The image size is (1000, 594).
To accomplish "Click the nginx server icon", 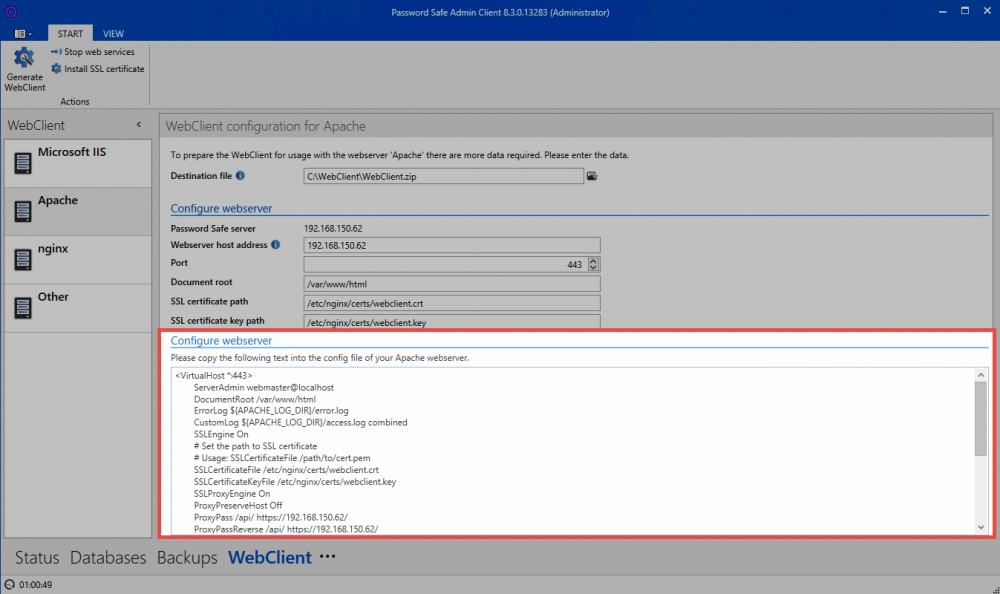I will tap(23, 260).
